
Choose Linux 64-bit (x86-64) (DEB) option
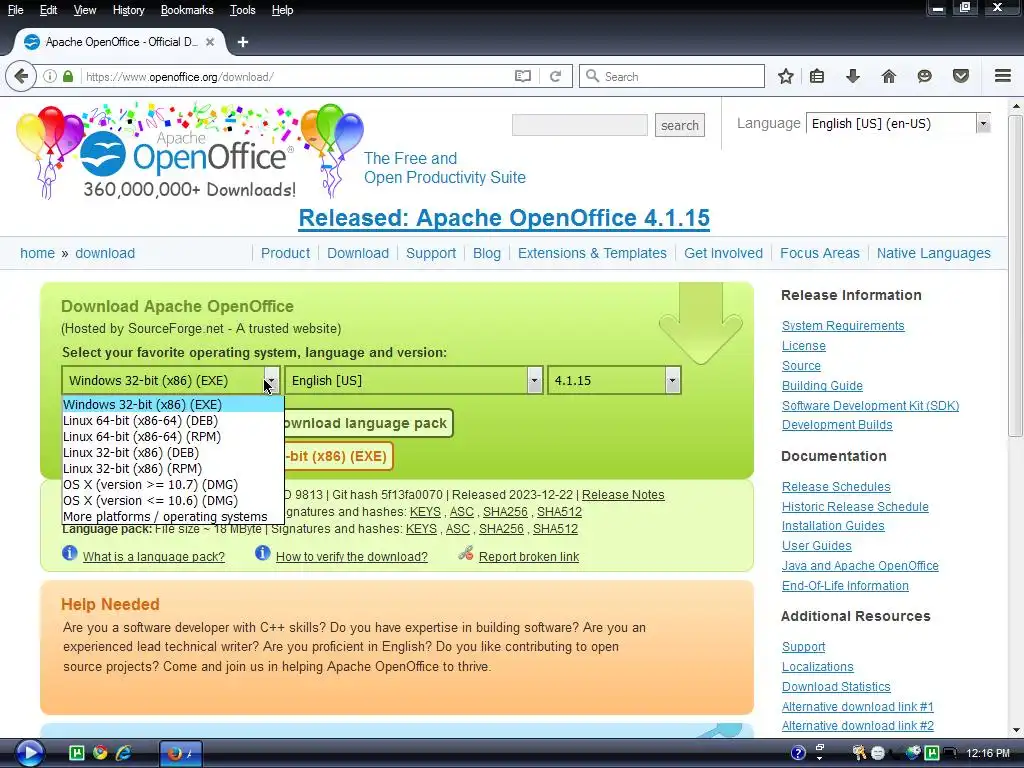pyautogui.click(x=173, y=421)
